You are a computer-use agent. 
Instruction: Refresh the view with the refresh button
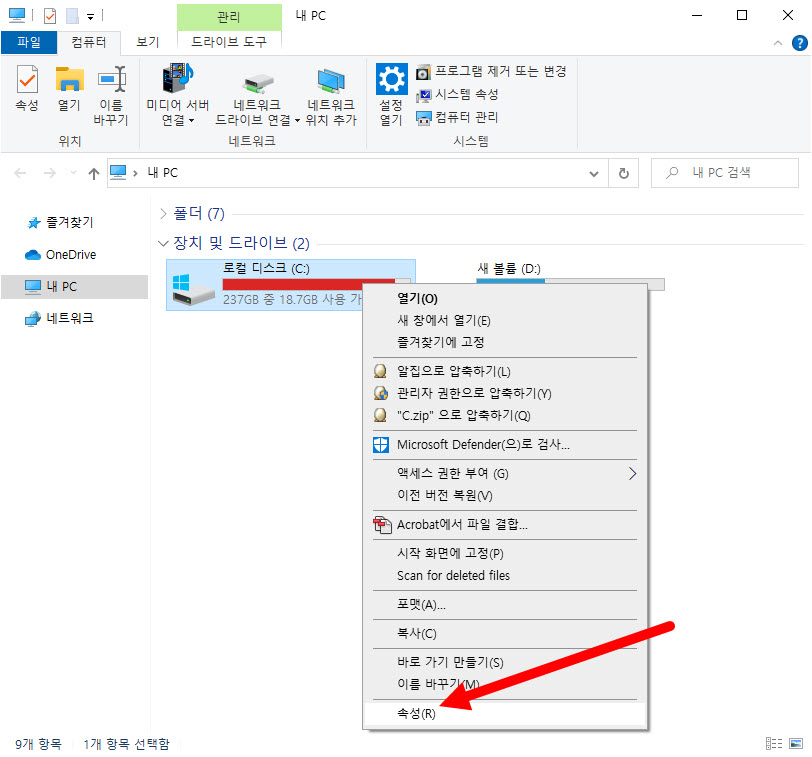[x=624, y=172]
